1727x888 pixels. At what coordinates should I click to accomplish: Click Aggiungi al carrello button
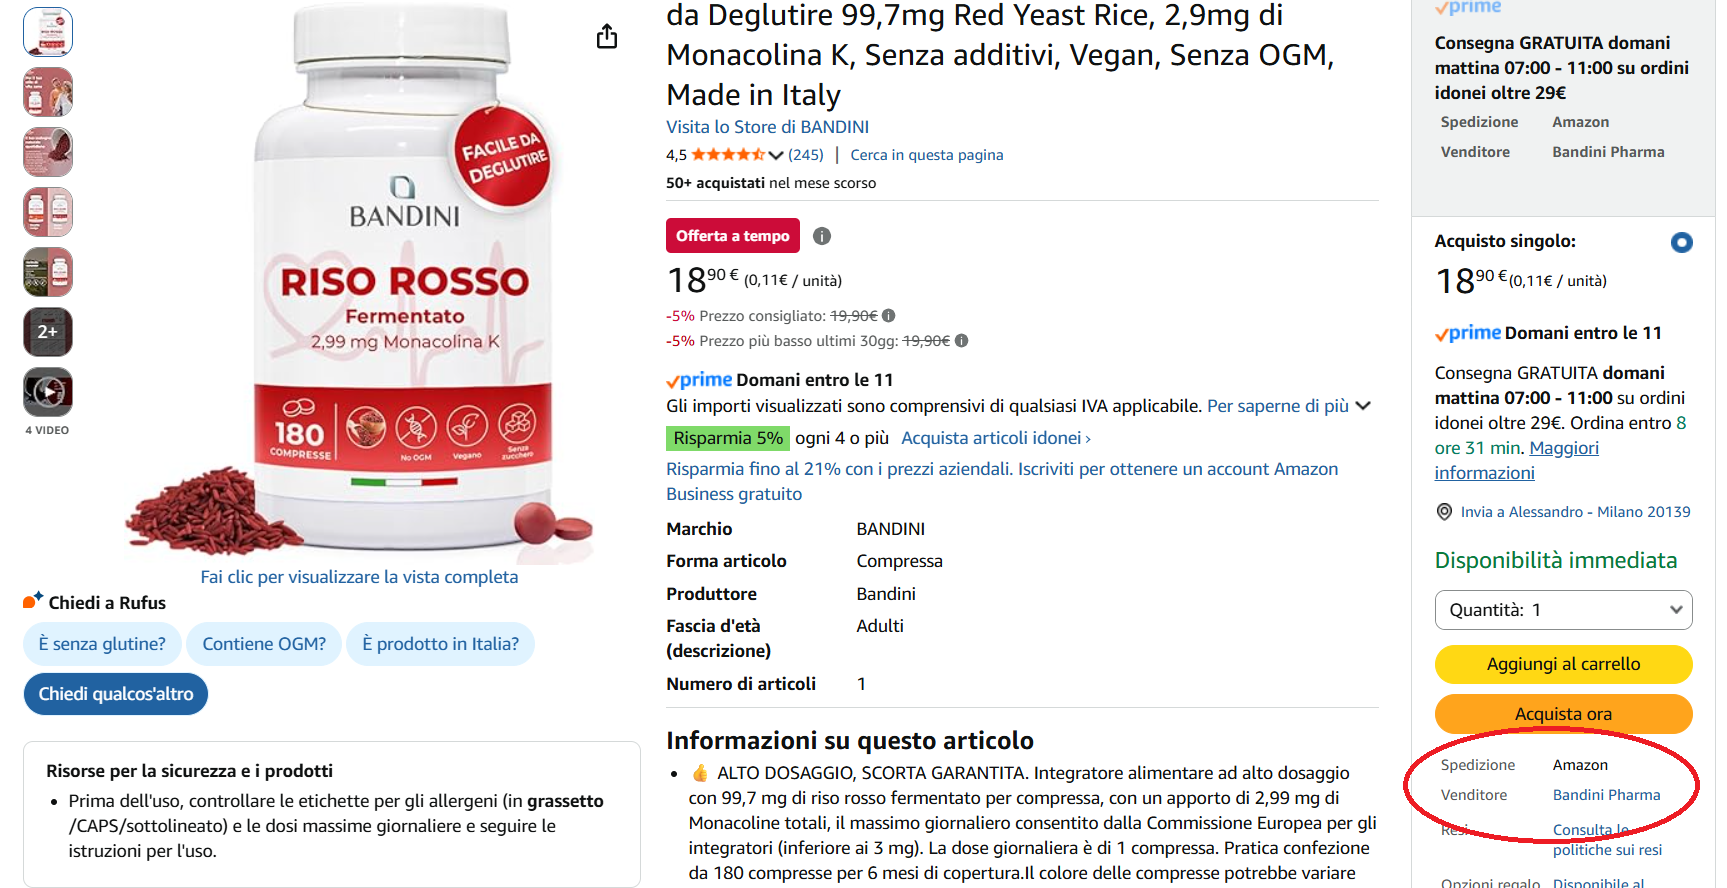click(x=1563, y=664)
